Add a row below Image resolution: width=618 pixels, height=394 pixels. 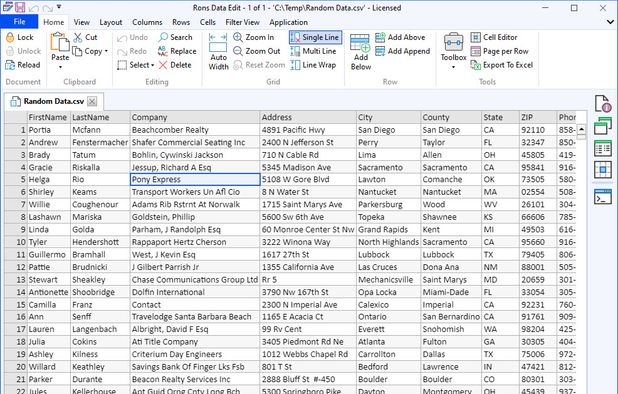pyautogui.click(x=361, y=52)
